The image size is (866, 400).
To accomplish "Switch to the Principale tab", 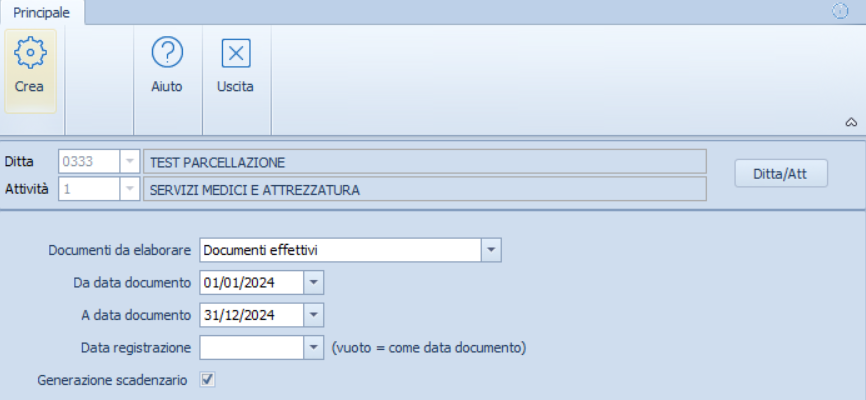I will [x=42, y=13].
